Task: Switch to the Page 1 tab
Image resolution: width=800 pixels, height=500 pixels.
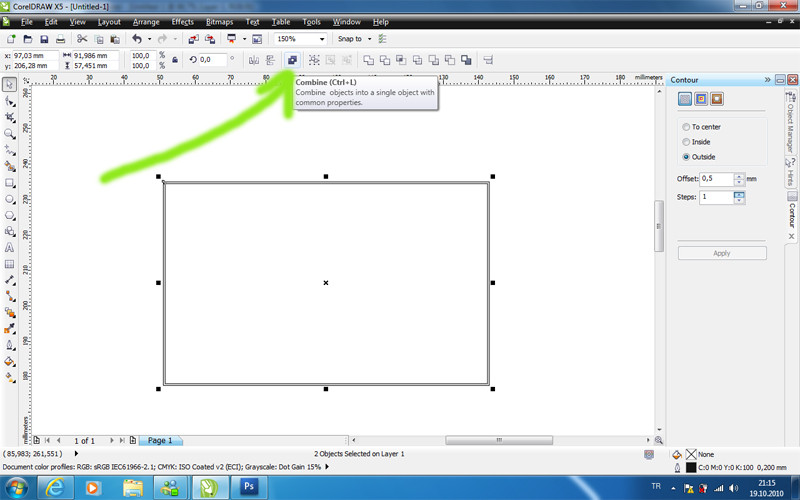Action: point(160,440)
